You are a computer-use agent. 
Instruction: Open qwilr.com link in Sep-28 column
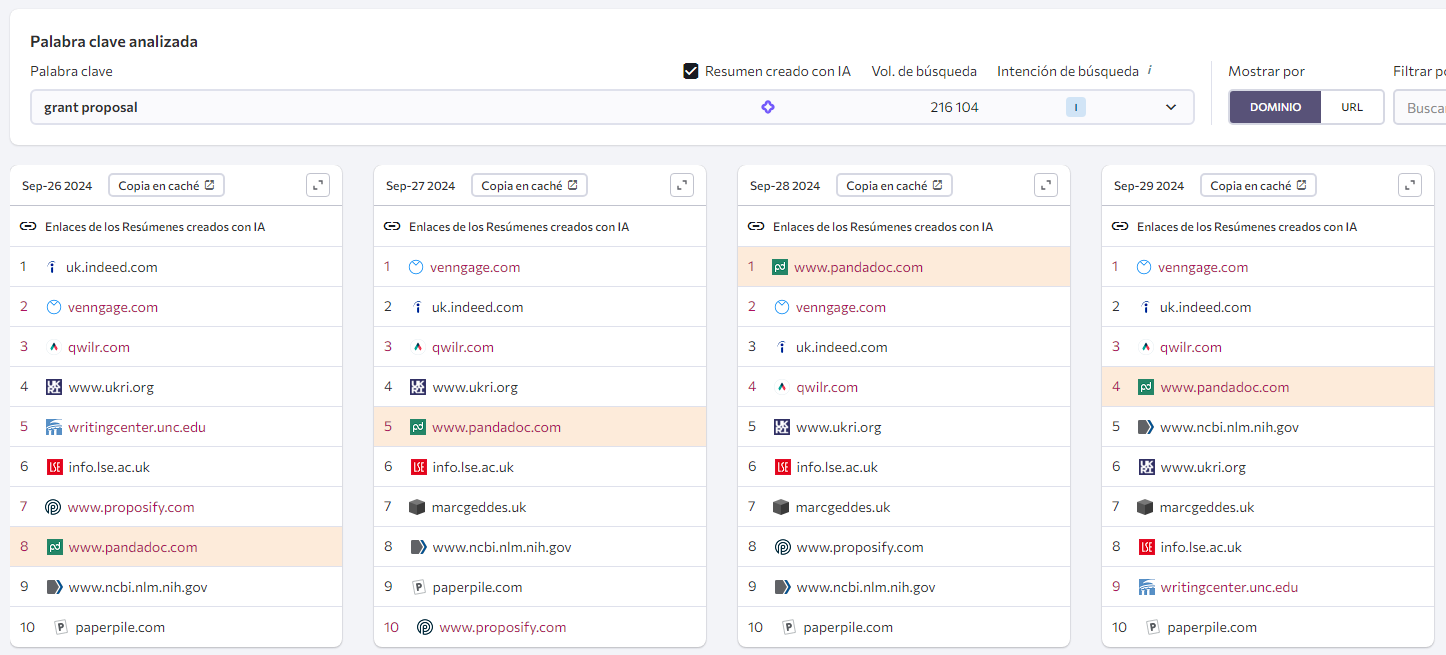click(827, 387)
